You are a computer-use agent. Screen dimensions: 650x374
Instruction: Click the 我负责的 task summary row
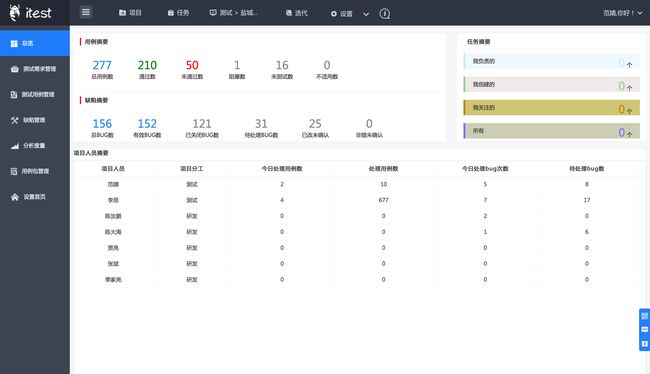[x=551, y=61]
